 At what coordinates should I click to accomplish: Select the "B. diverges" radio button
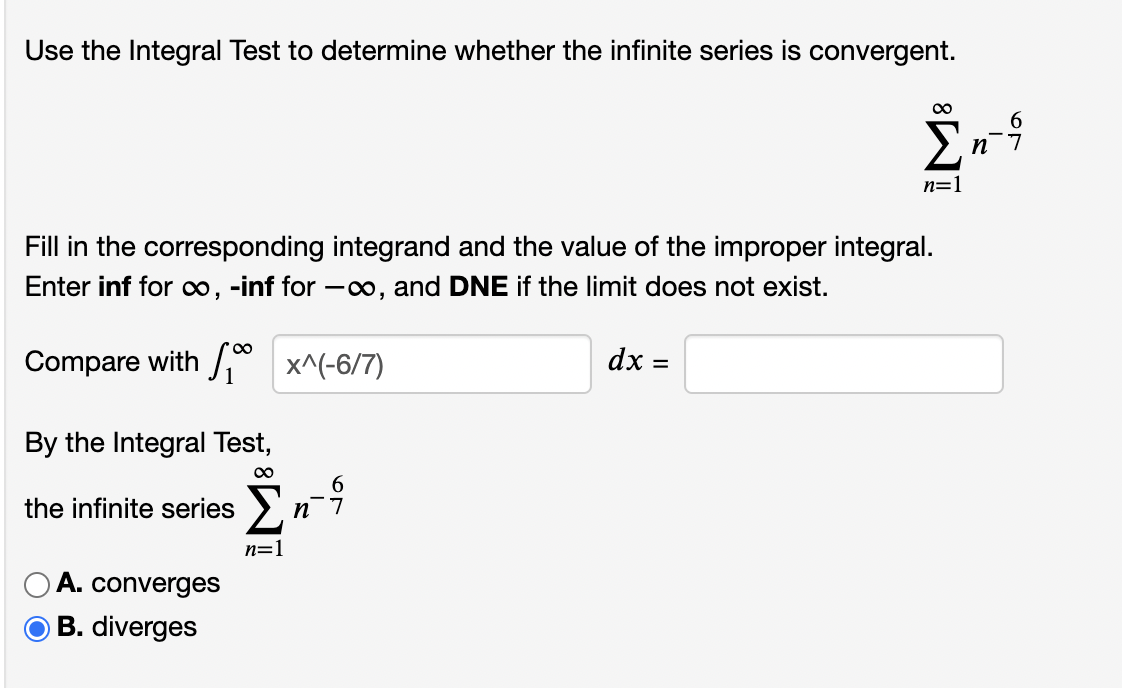coord(37,628)
